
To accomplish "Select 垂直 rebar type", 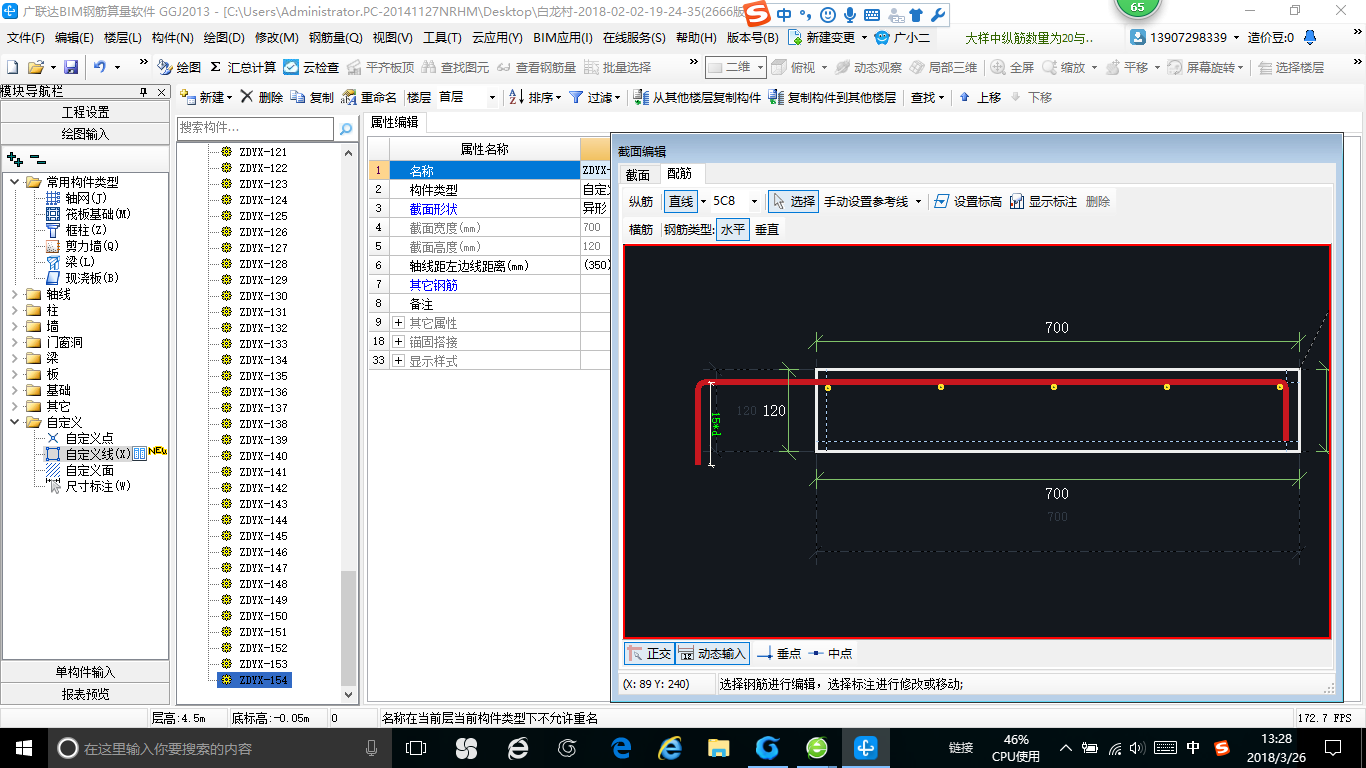I will (x=767, y=229).
